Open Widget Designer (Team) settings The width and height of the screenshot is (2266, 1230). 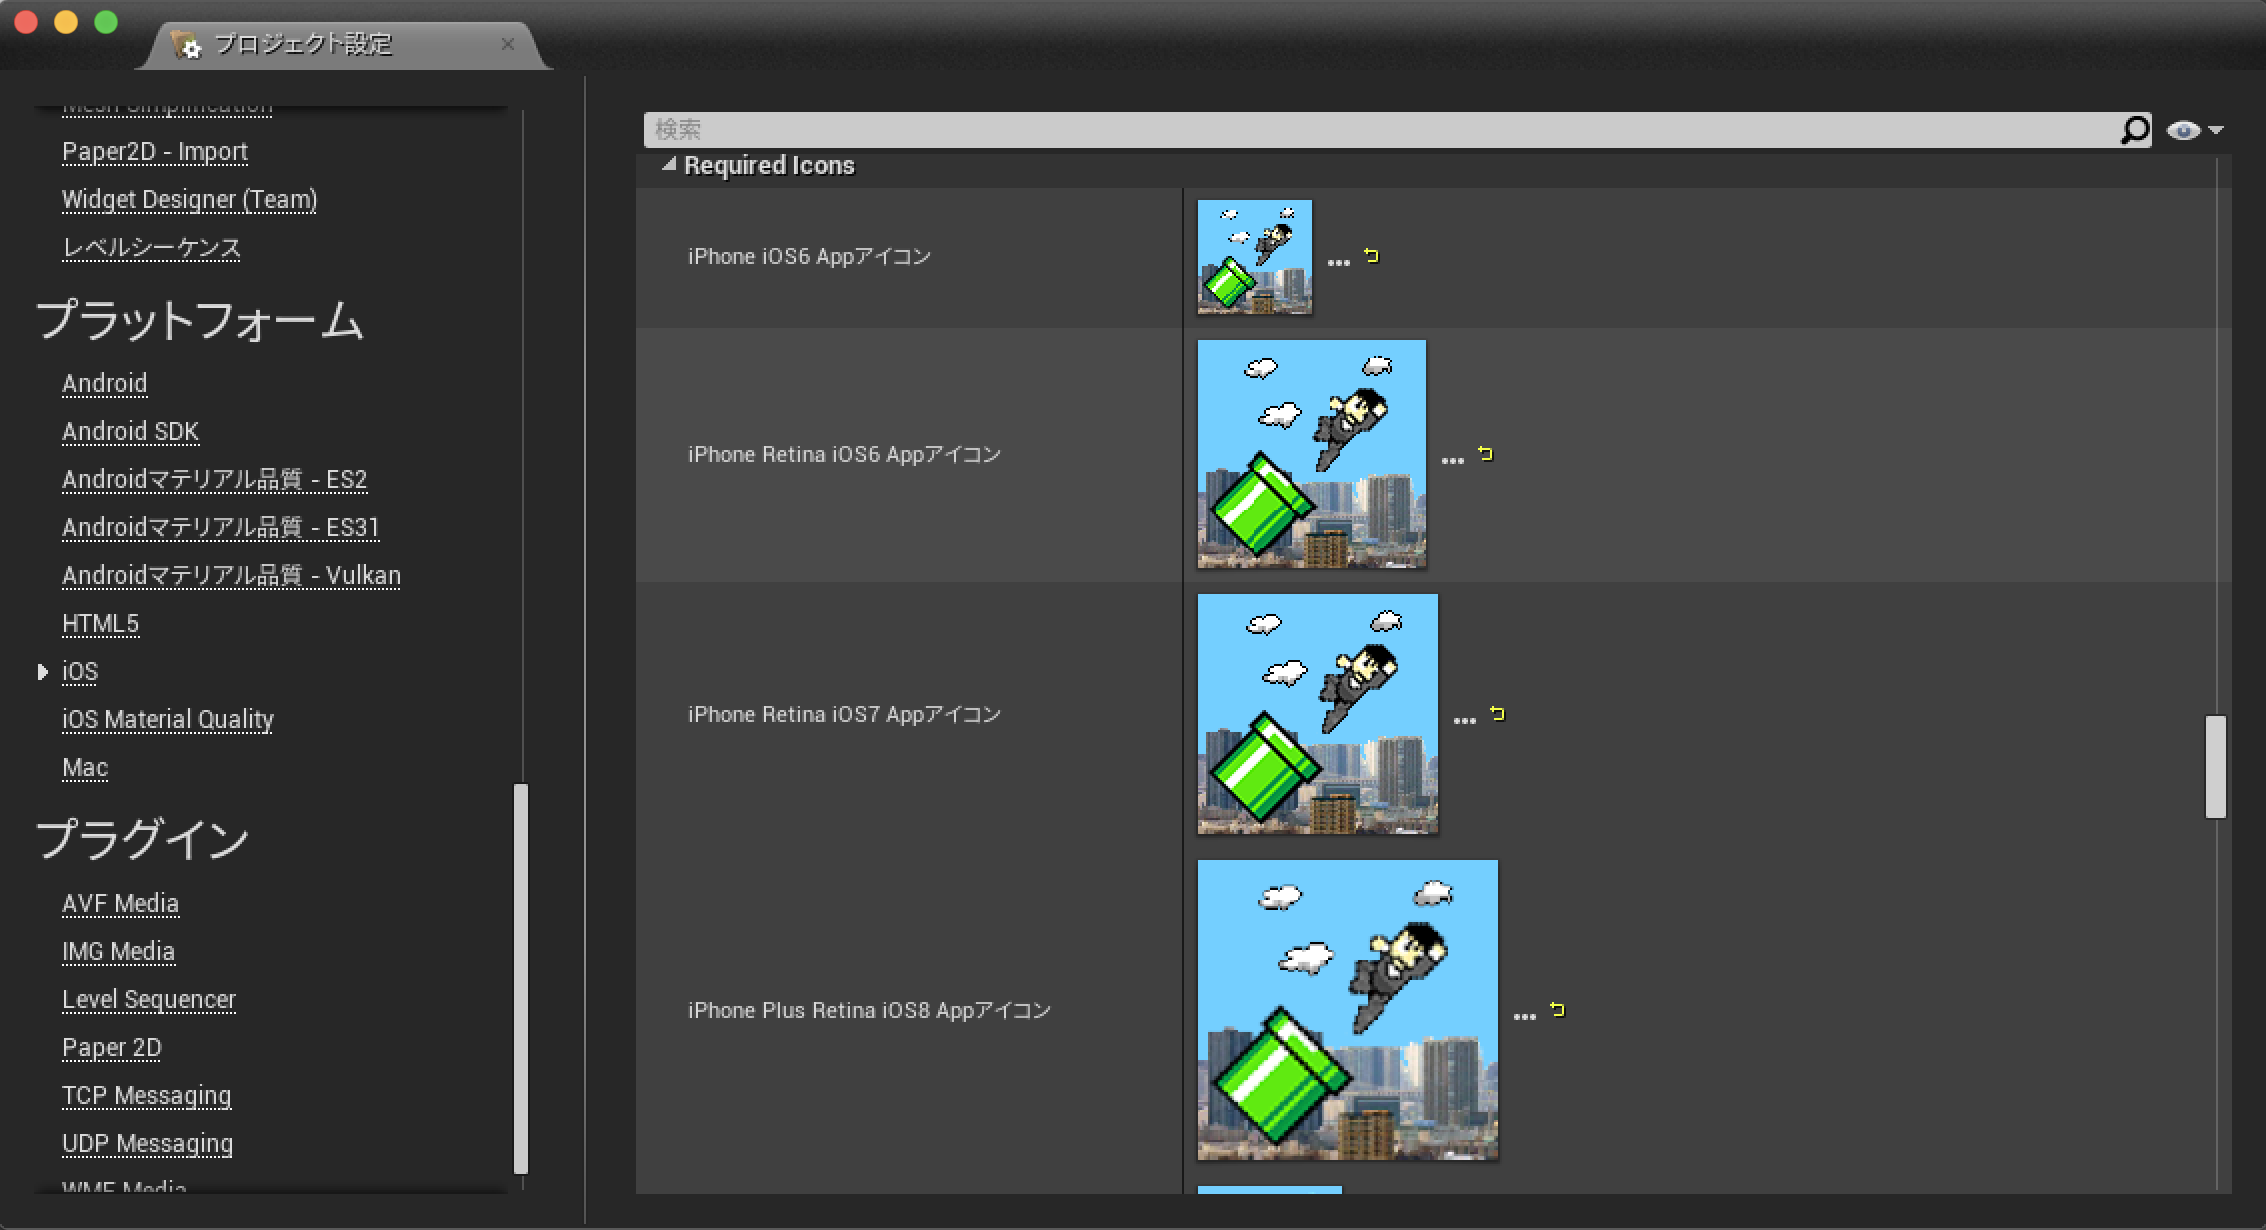tap(190, 200)
